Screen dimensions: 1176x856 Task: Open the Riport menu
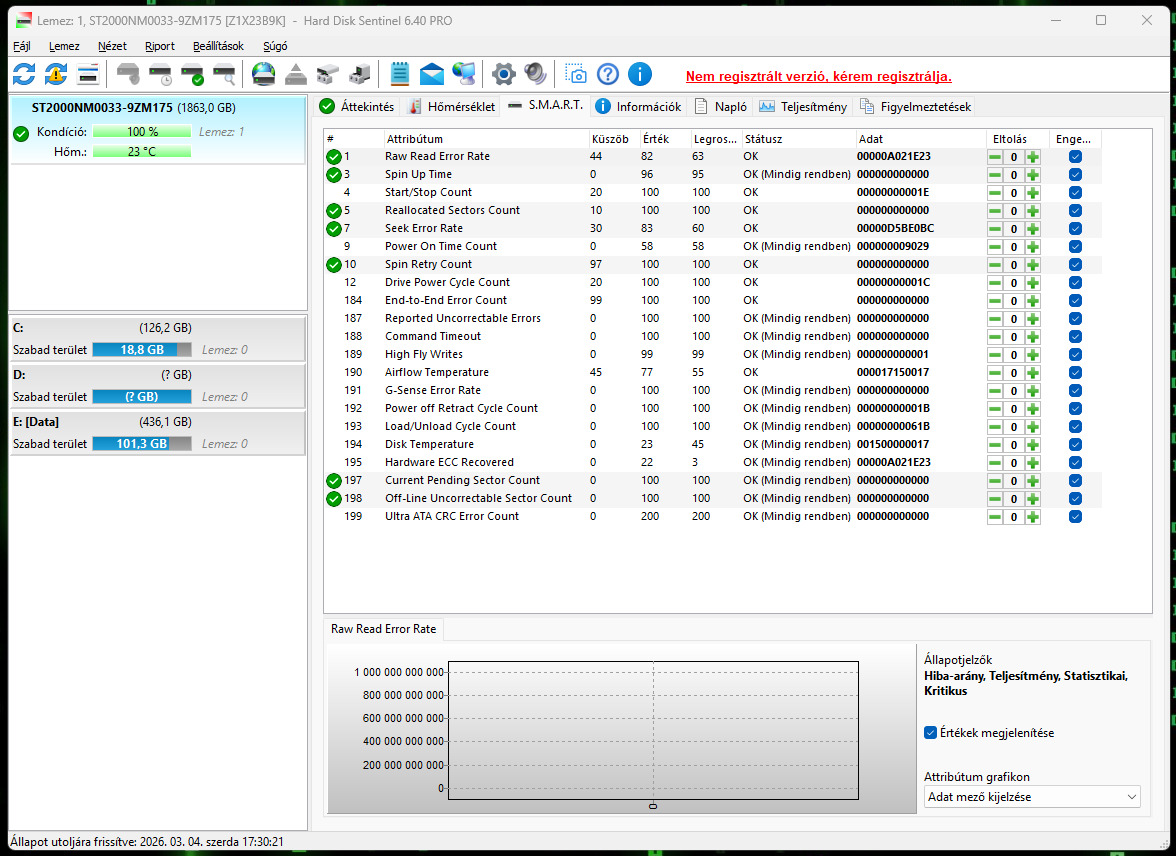point(160,46)
